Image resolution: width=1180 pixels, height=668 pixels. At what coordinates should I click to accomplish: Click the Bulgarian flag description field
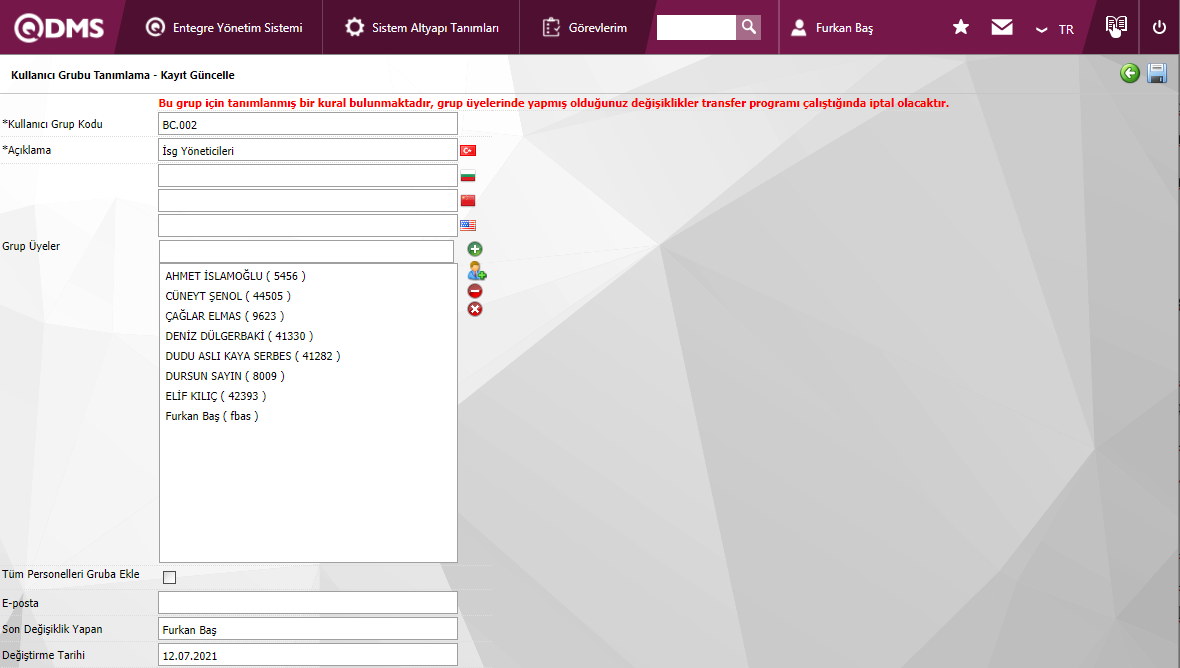pyautogui.click(x=308, y=175)
